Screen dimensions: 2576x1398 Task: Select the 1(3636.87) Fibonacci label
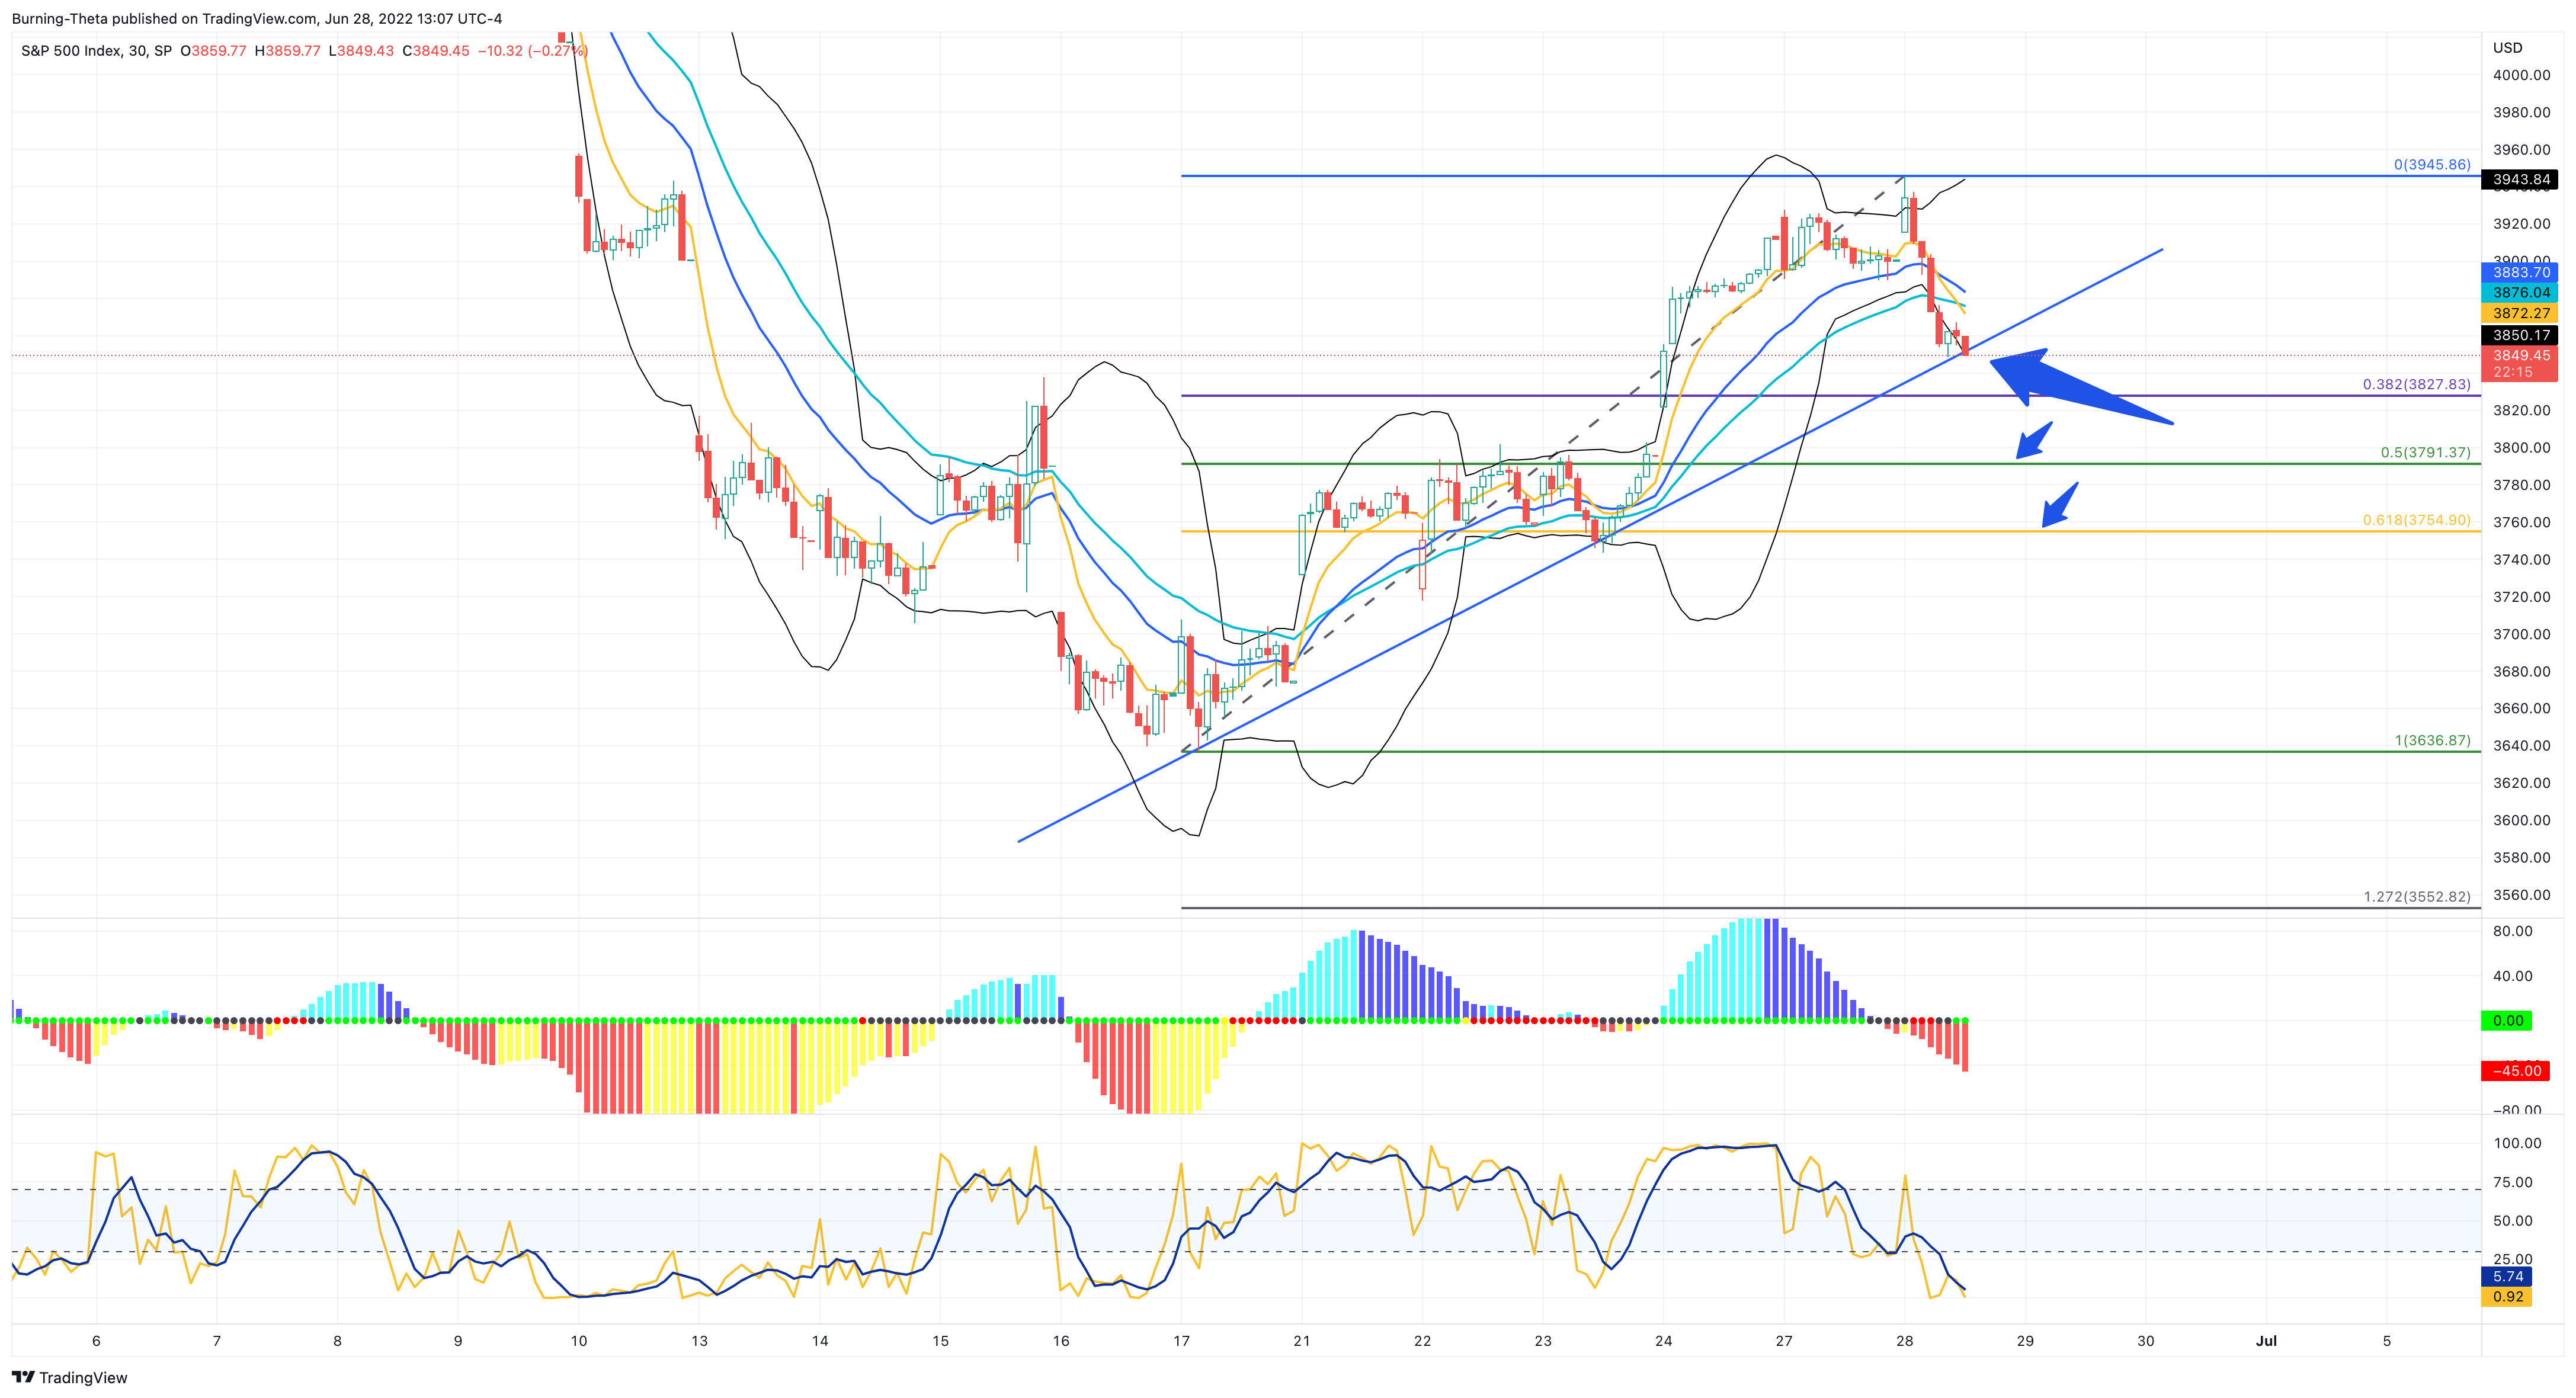pyautogui.click(x=2432, y=740)
